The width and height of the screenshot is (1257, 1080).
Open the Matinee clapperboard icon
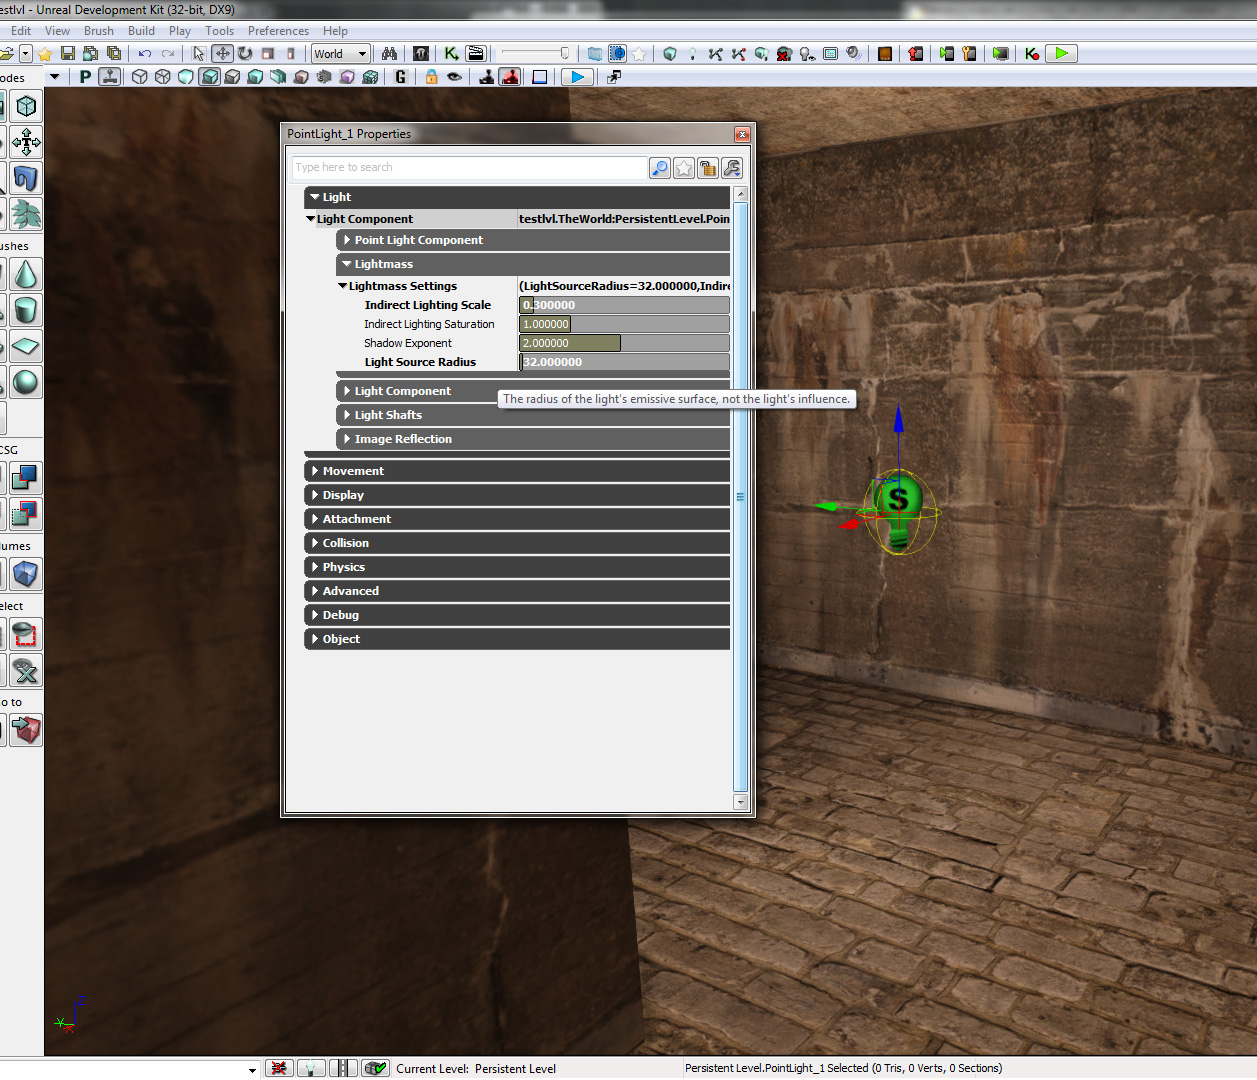[x=476, y=54]
